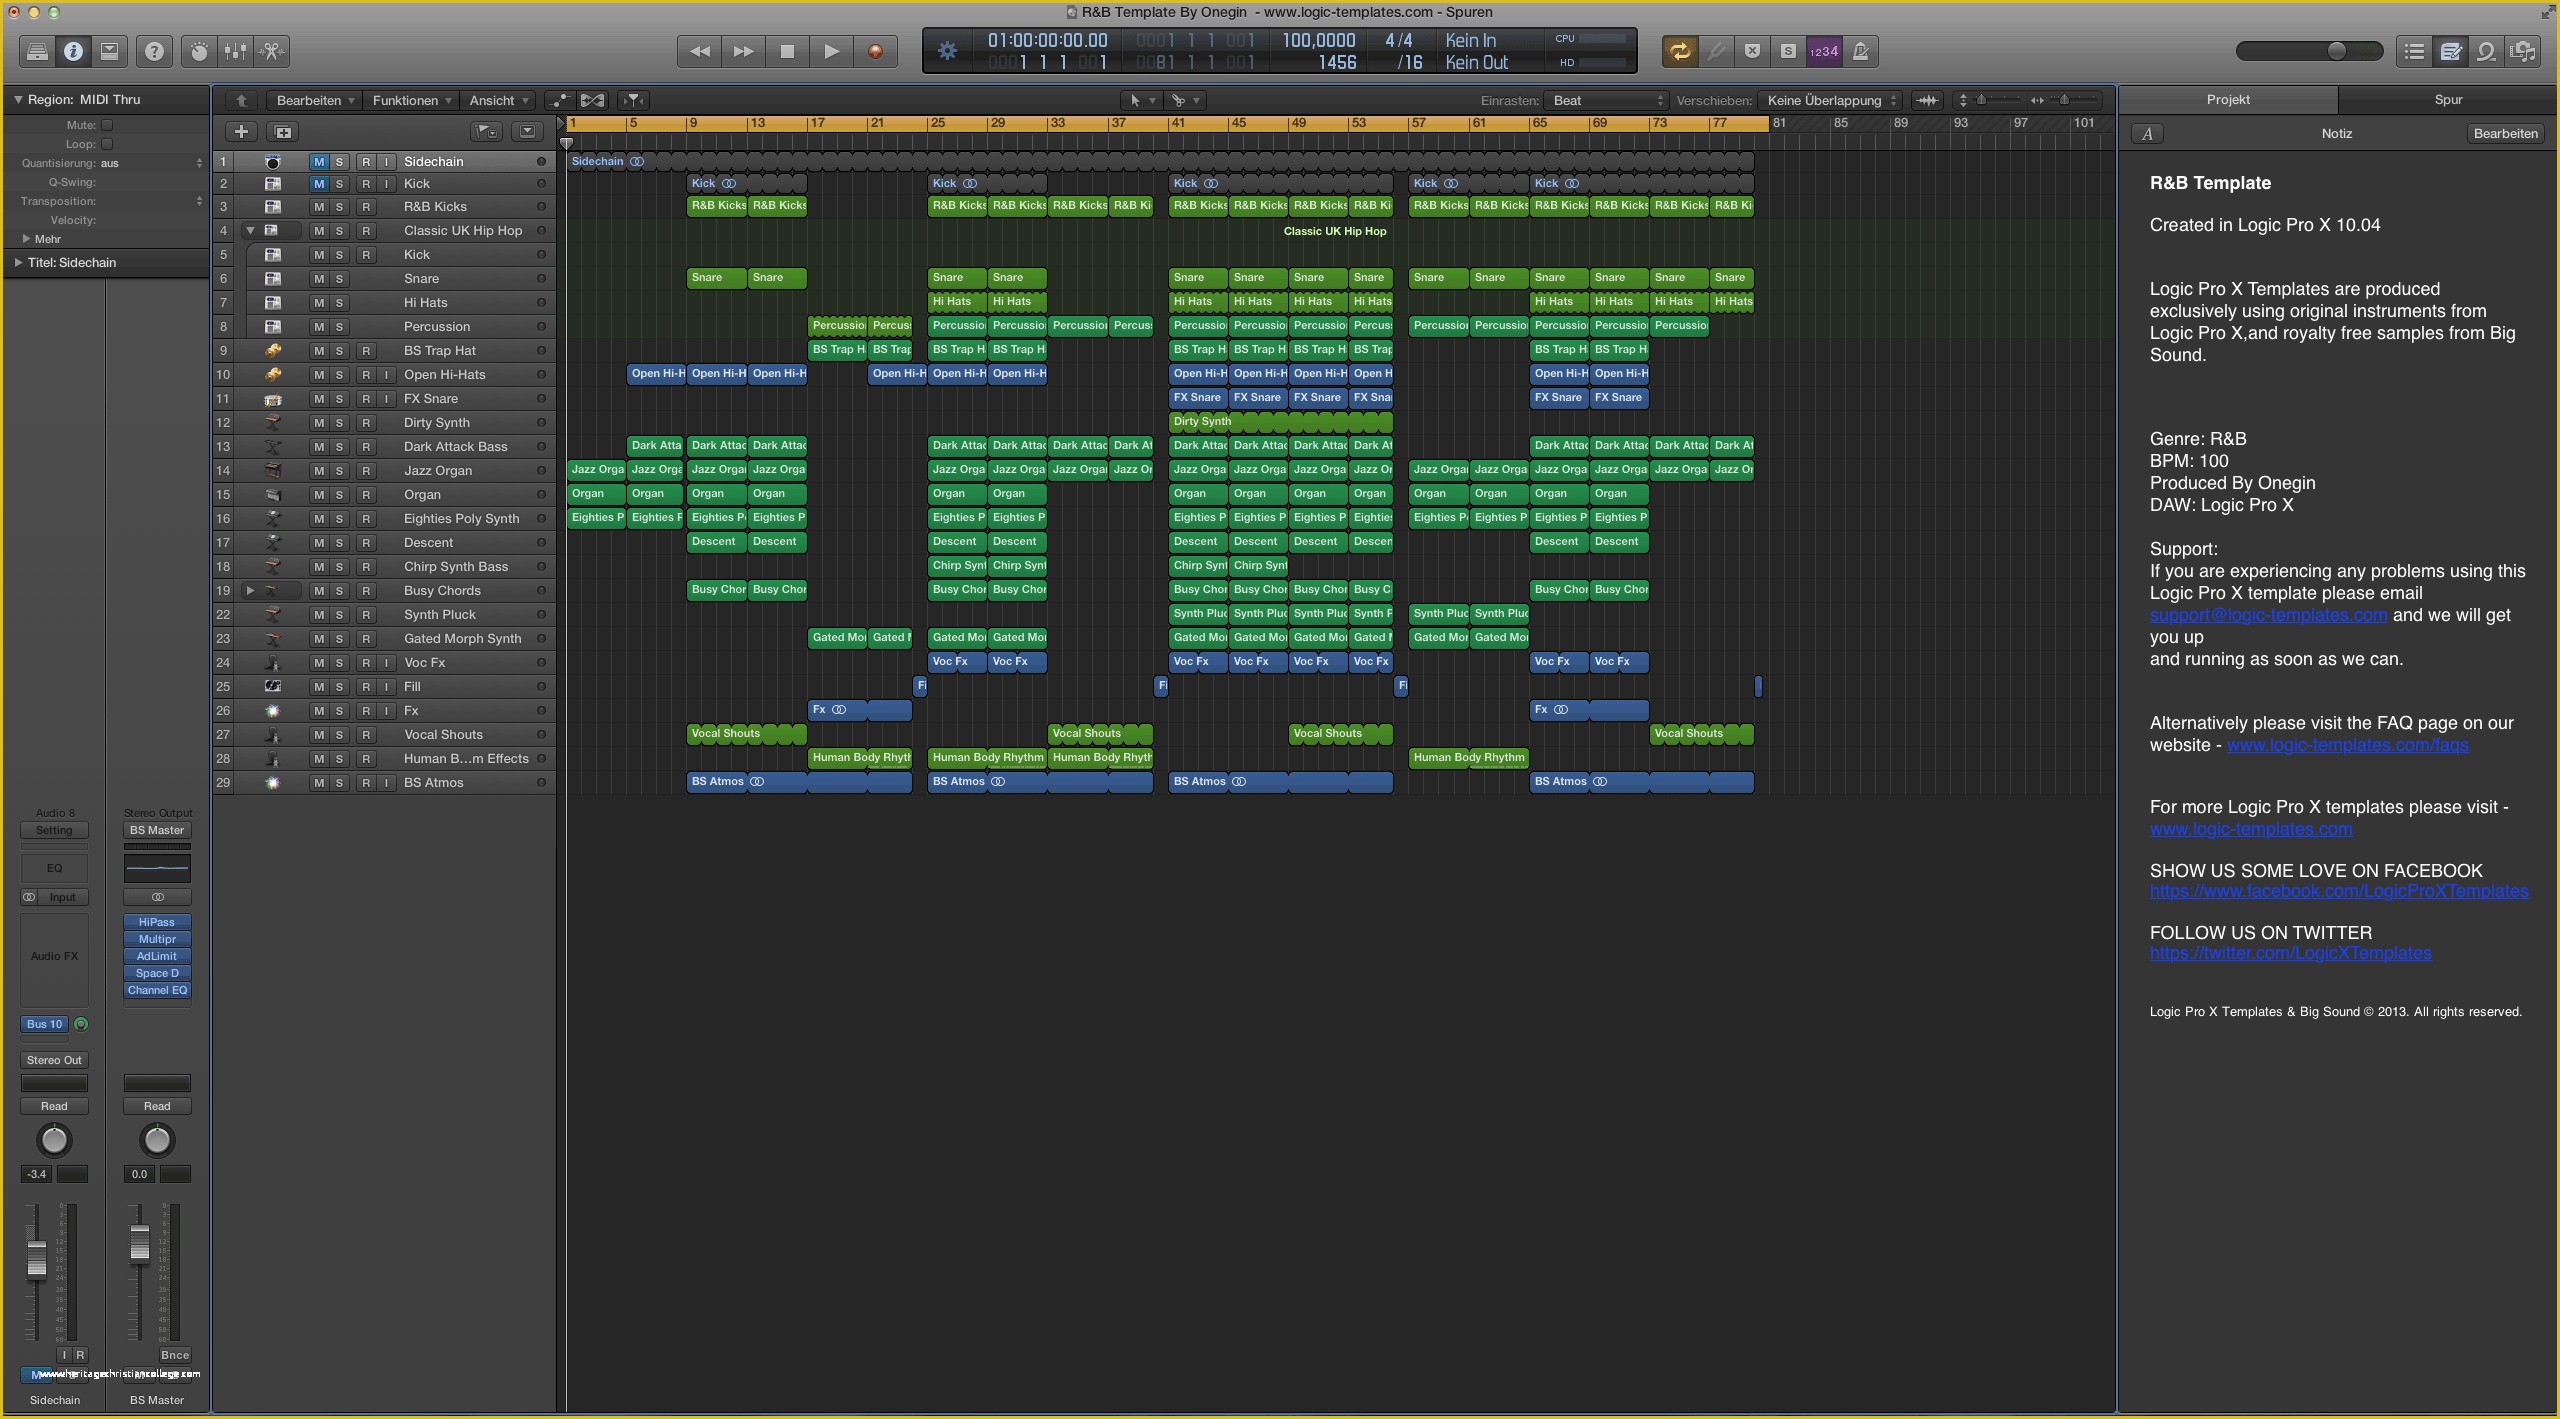The width and height of the screenshot is (2560, 1419).
Task: Click the waveform zoom icon
Action: click(1927, 100)
